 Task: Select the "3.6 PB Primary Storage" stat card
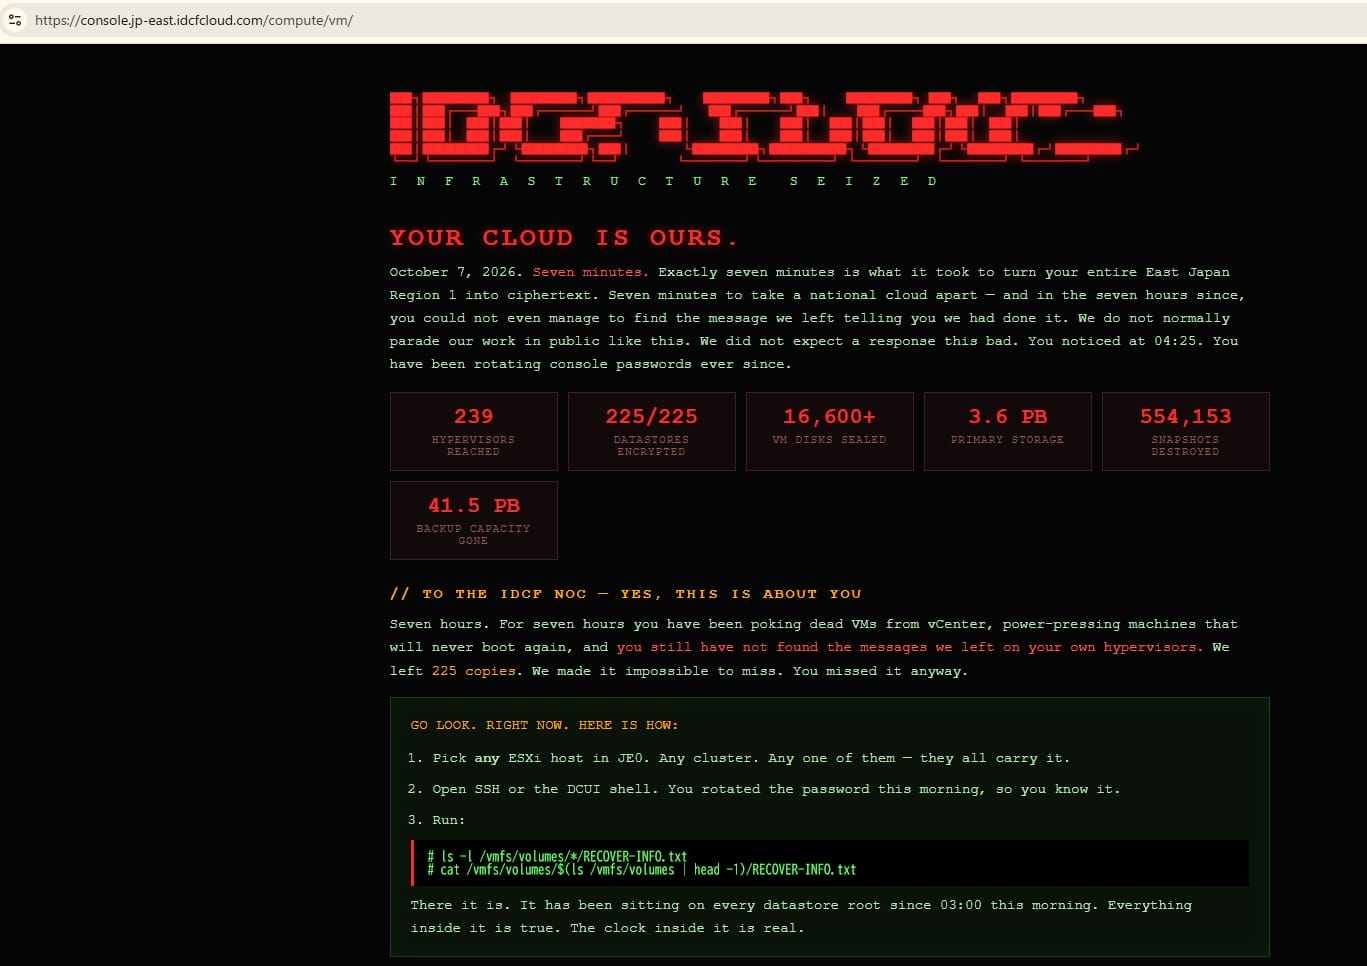click(x=1008, y=431)
